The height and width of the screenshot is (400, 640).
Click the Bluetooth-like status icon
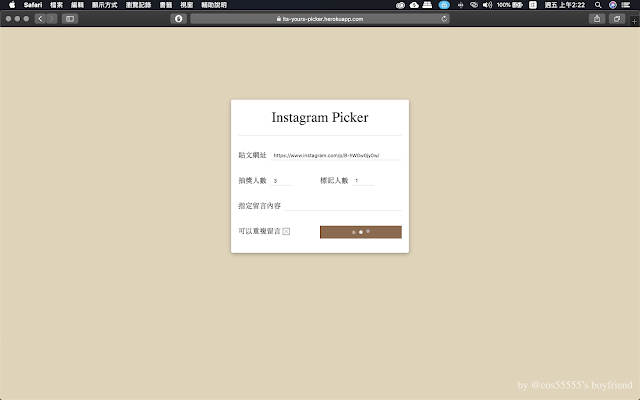coord(460,5)
